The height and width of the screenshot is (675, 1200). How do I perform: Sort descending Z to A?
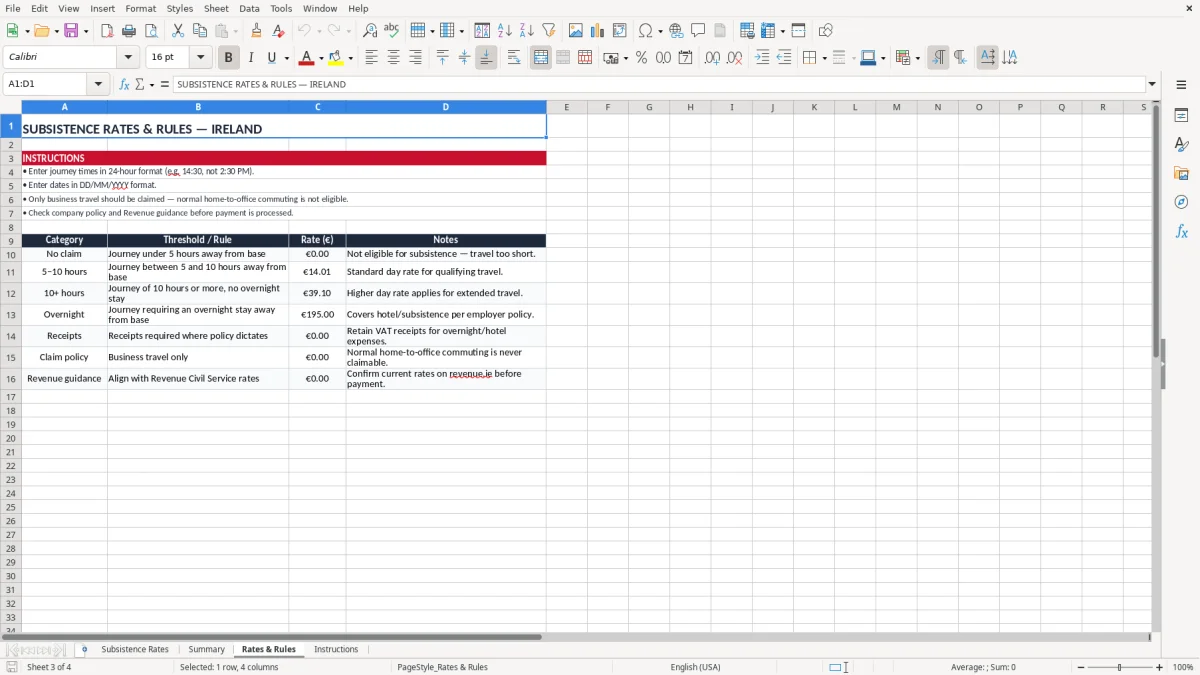pos(527,31)
